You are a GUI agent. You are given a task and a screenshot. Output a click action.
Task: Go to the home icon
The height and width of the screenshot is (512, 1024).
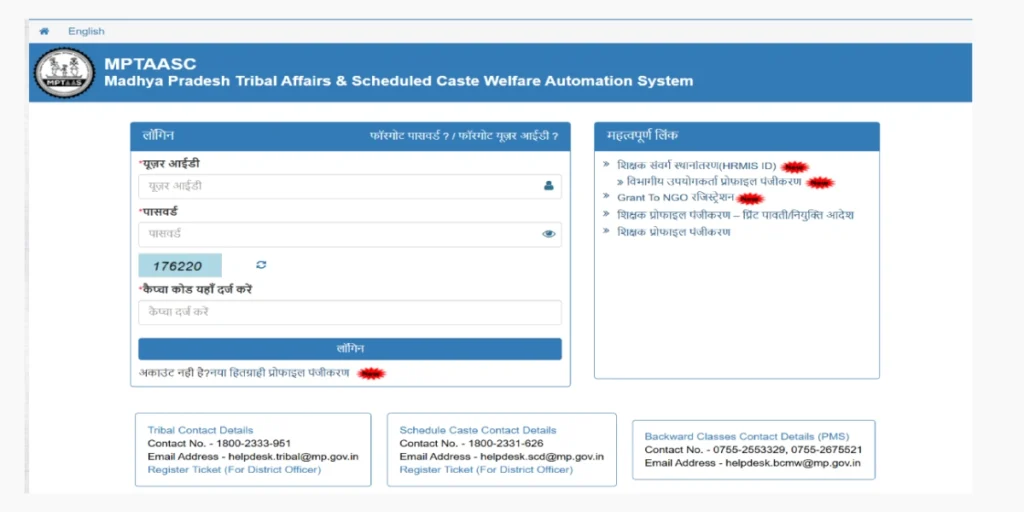click(x=44, y=31)
